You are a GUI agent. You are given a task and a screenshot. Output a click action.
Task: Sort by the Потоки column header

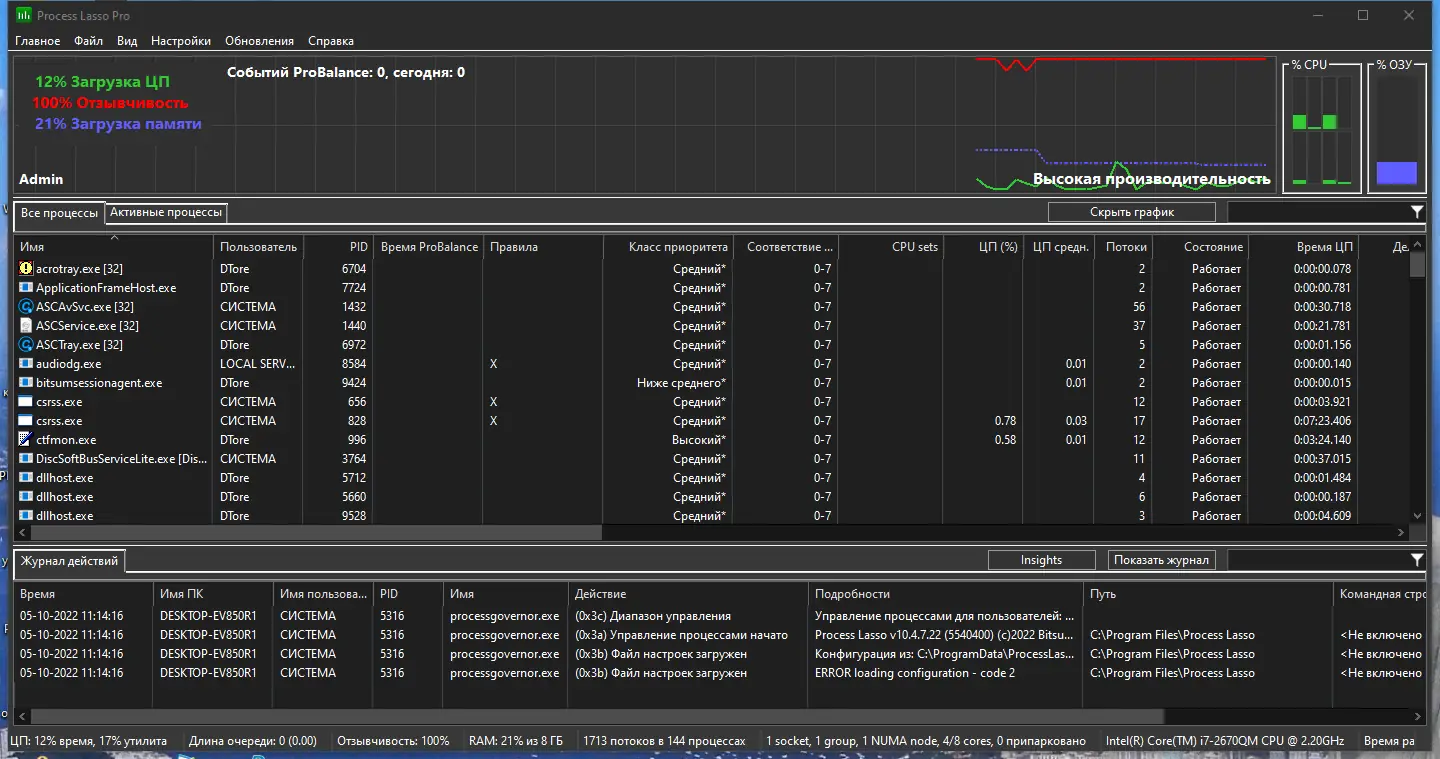(x=1124, y=247)
